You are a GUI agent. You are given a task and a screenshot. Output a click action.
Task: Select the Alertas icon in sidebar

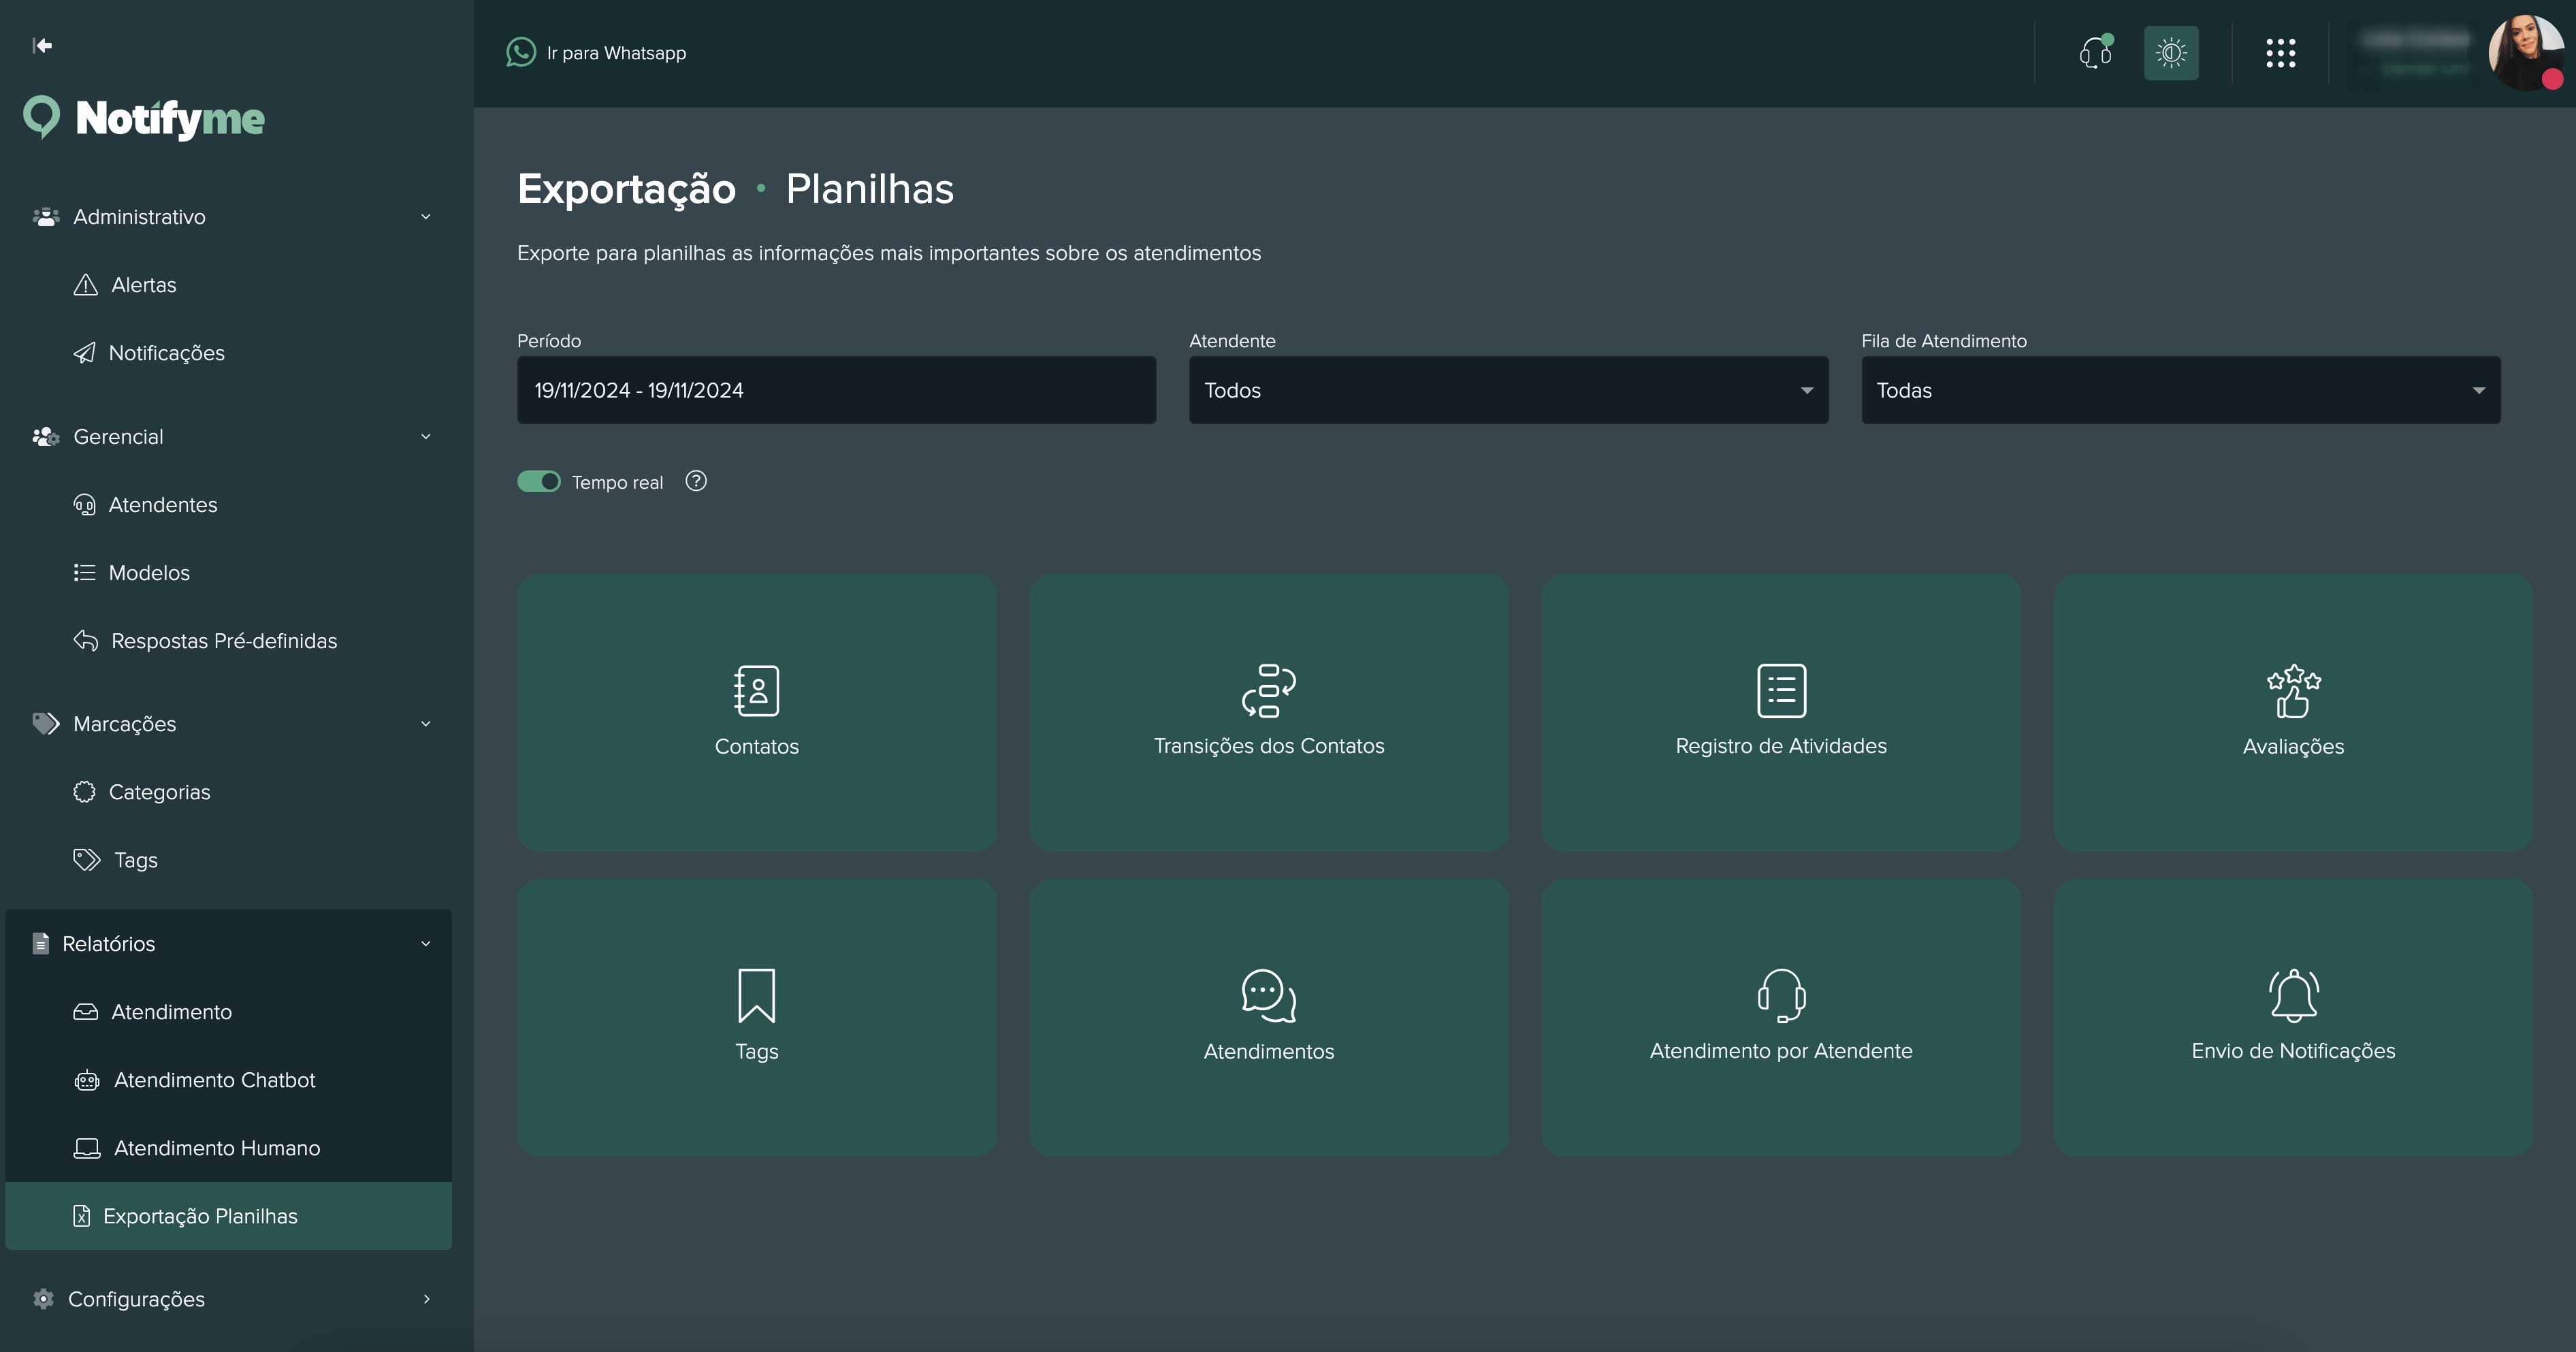coord(86,284)
